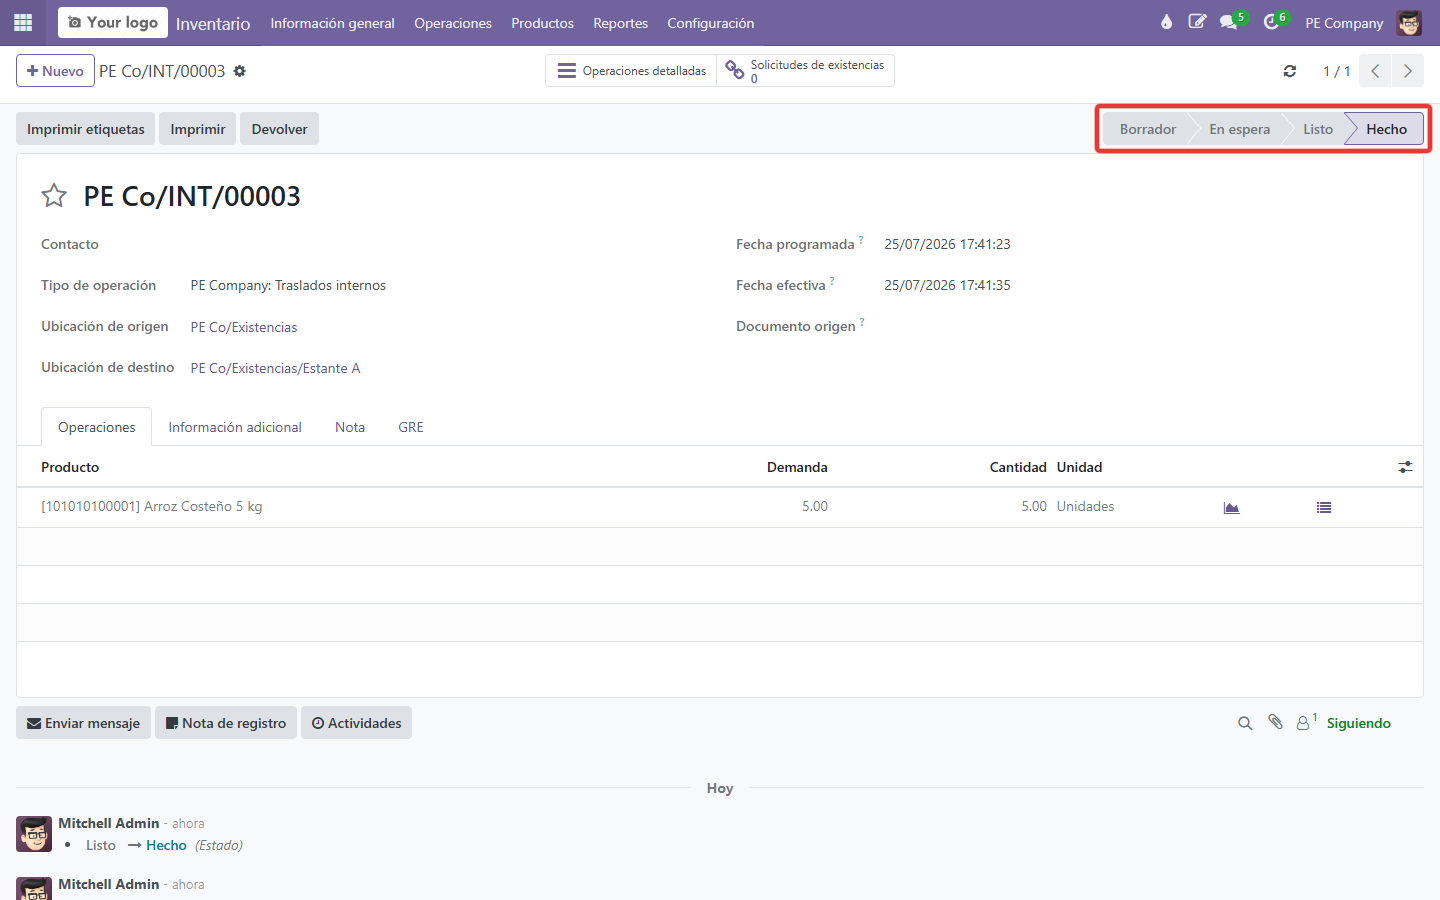Switch to GRE tab

411,427
